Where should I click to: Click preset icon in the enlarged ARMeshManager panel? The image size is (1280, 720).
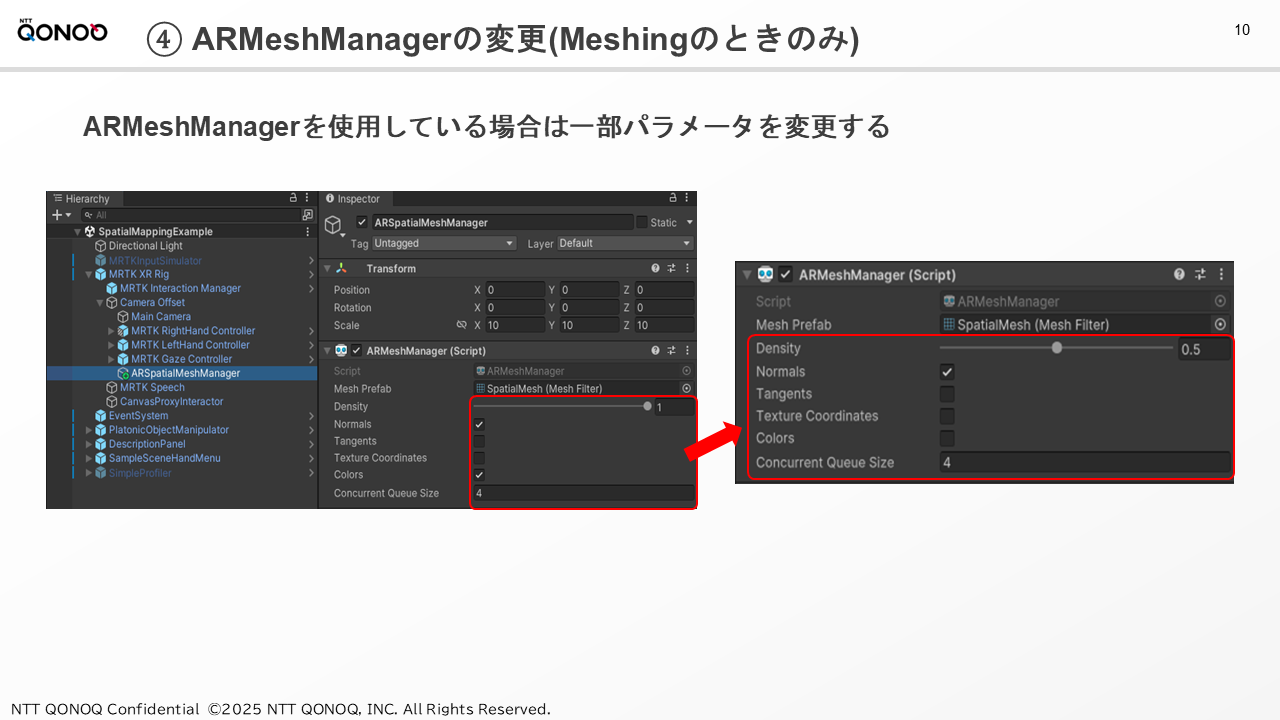click(1201, 274)
